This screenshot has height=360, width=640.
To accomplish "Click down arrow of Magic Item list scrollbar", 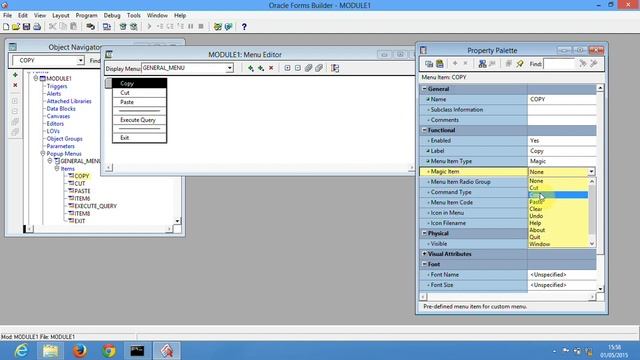I will [x=592, y=244].
